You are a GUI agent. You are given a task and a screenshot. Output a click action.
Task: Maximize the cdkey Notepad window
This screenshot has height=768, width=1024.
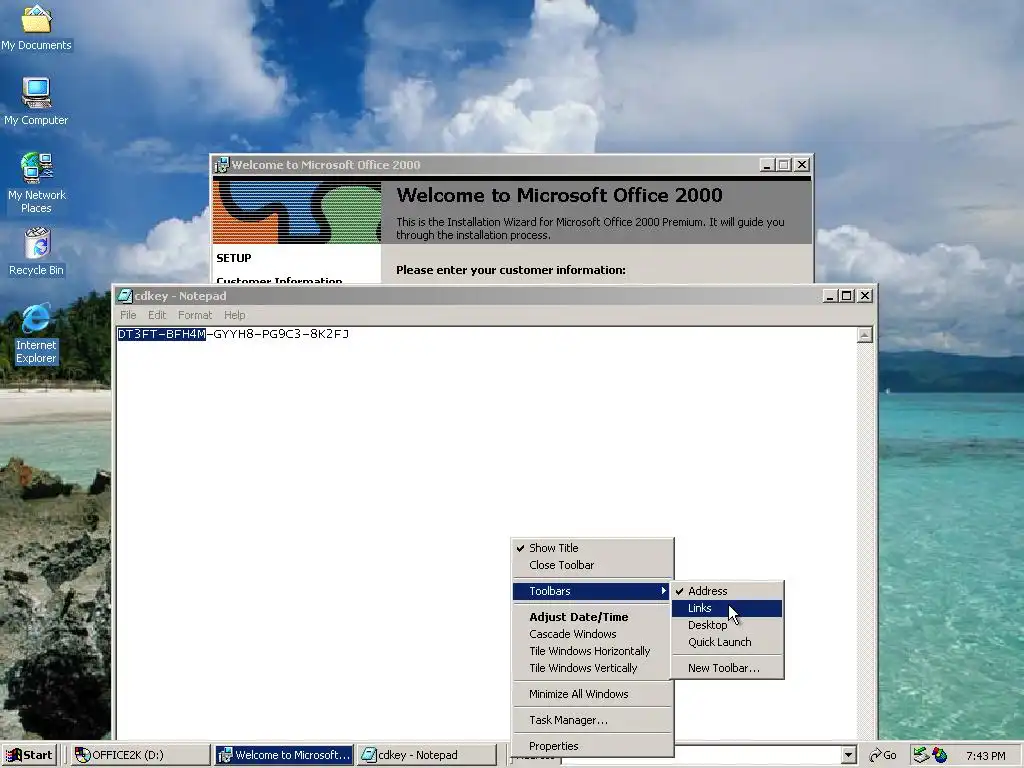pyautogui.click(x=847, y=296)
